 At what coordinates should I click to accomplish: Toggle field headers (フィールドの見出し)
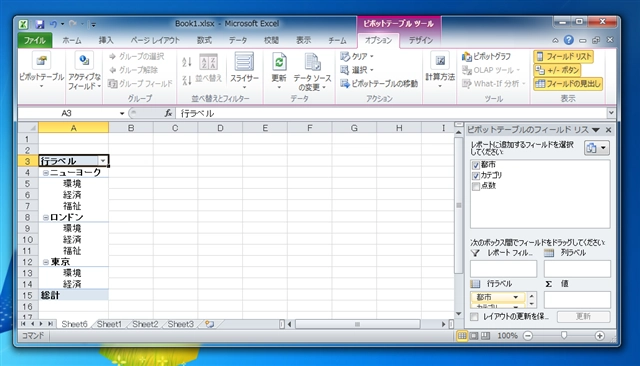[x=568, y=84]
